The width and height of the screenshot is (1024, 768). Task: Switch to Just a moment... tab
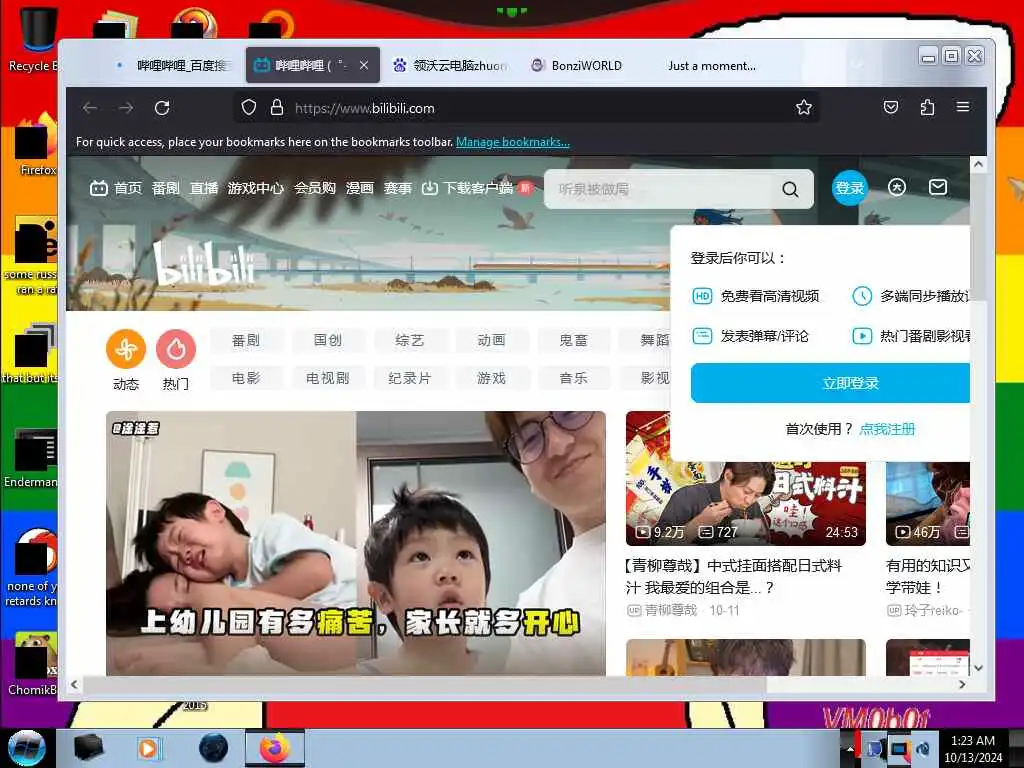pyautogui.click(x=712, y=65)
